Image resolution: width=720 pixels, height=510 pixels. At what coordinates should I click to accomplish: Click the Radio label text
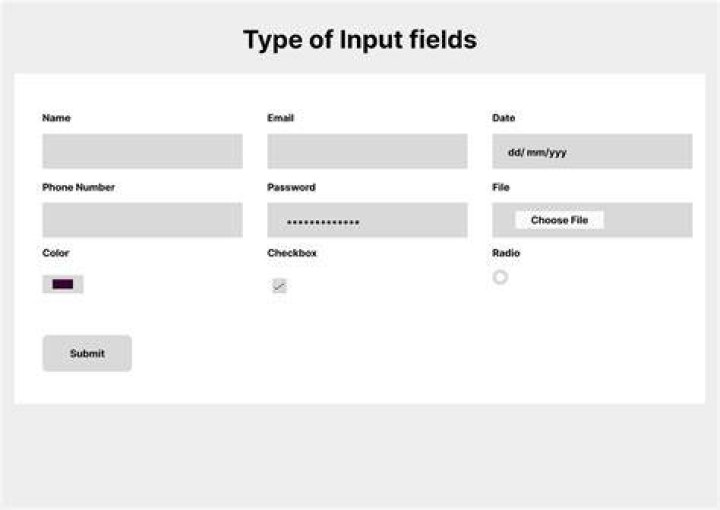pyautogui.click(x=506, y=253)
